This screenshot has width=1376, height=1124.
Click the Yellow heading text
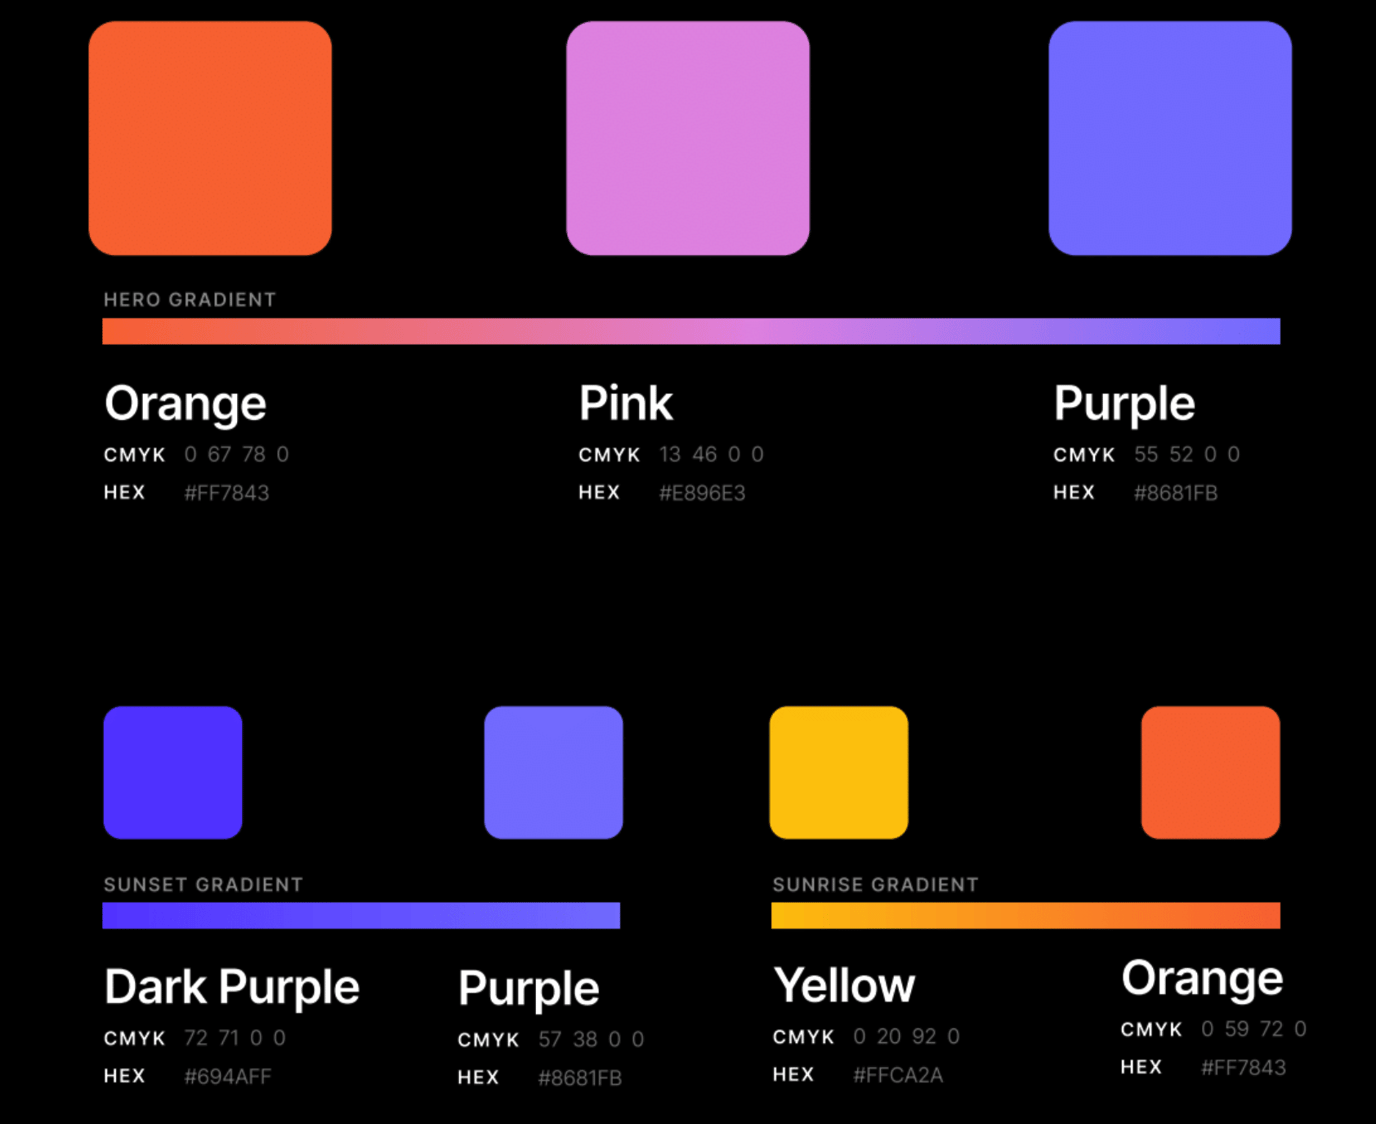[844, 985]
